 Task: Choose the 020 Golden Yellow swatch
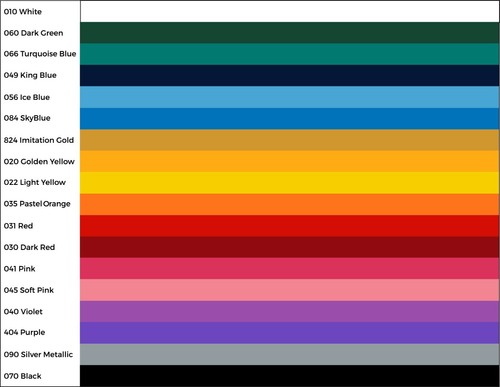(x=289, y=161)
